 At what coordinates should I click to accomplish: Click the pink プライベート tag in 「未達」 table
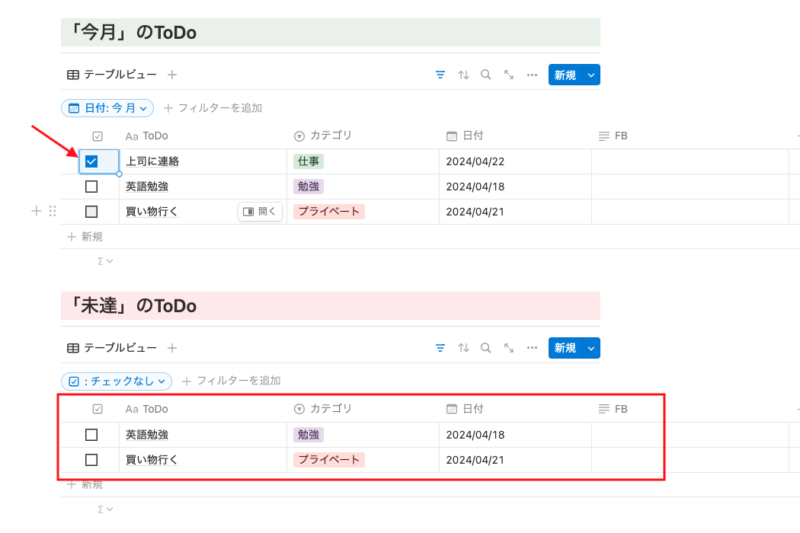click(329, 460)
